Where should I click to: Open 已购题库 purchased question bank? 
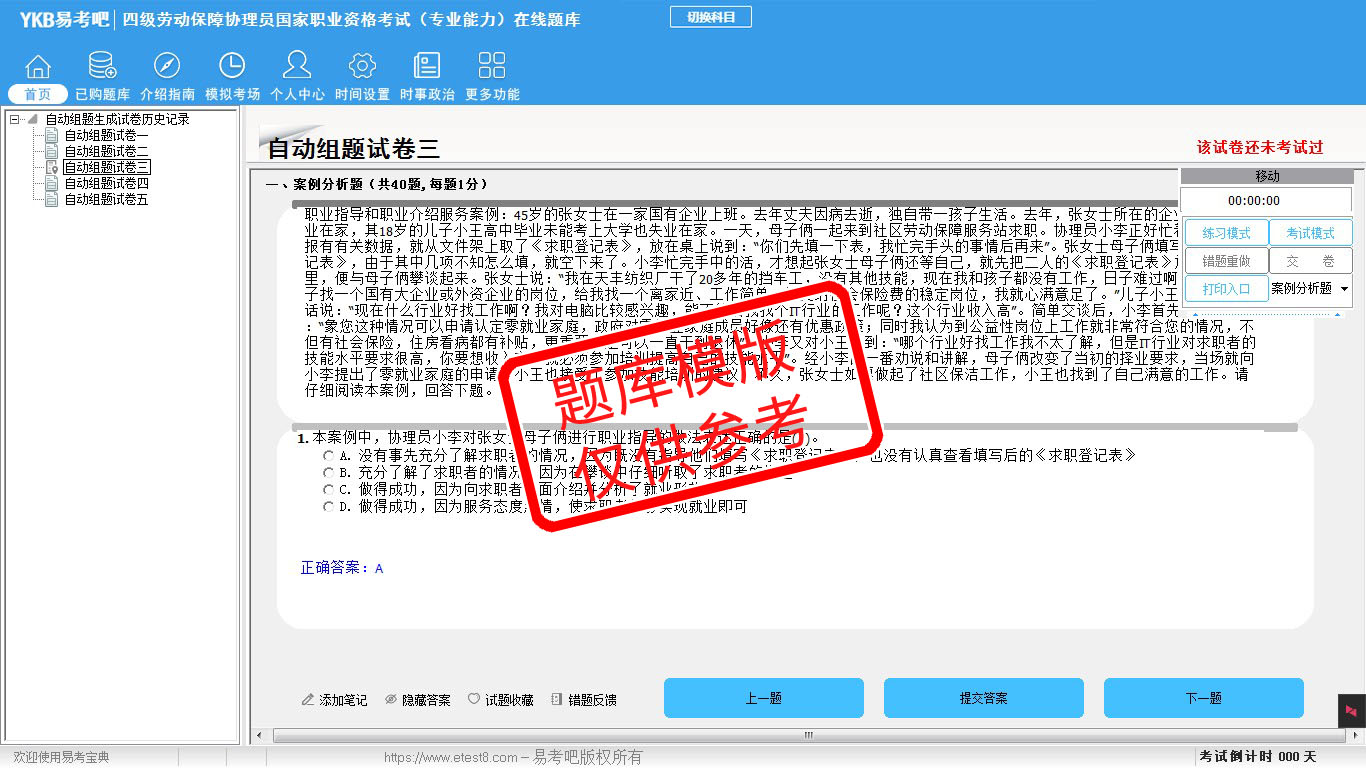tap(102, 67)
